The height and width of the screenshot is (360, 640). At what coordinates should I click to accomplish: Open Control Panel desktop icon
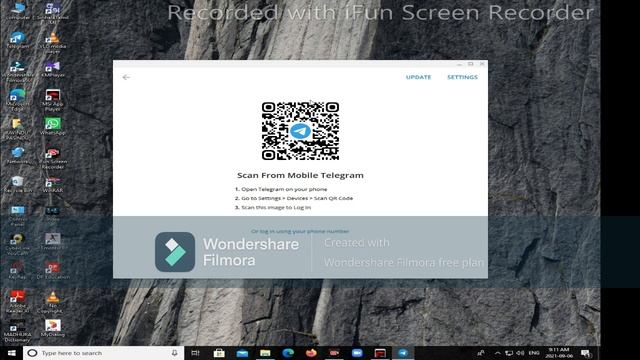tap(18, 216)
